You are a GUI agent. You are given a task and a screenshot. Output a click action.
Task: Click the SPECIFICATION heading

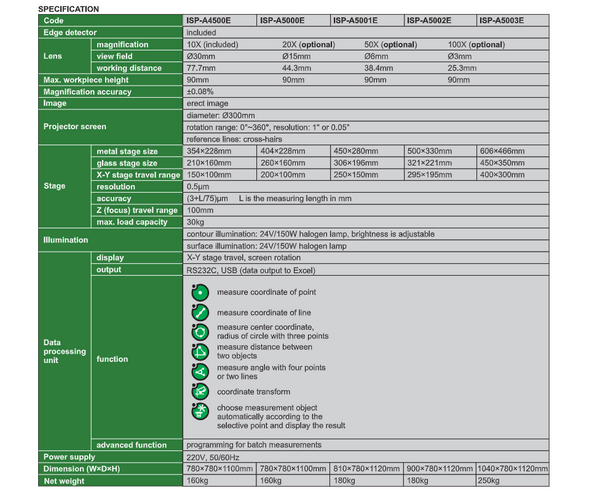(68, 9)
